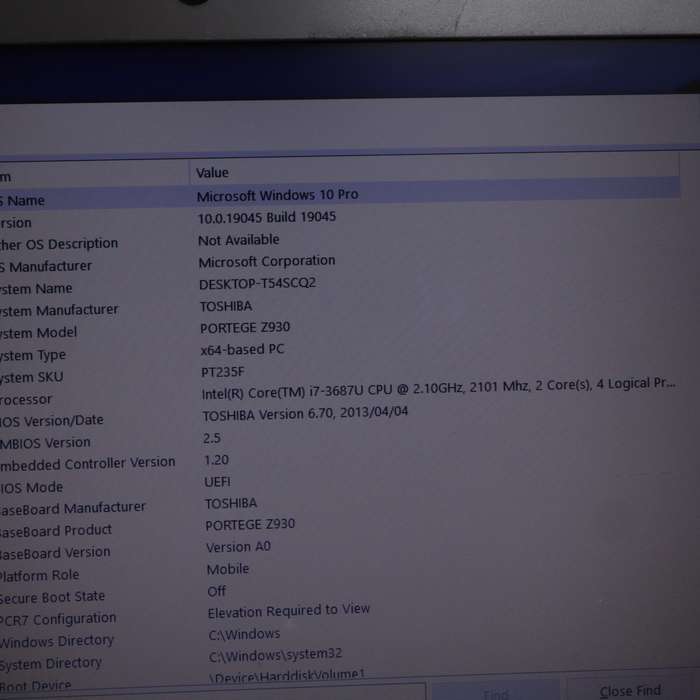This screenshot has width=700, height=700.
Task: Select the System Directory row label
Action: tap(51, 664)
